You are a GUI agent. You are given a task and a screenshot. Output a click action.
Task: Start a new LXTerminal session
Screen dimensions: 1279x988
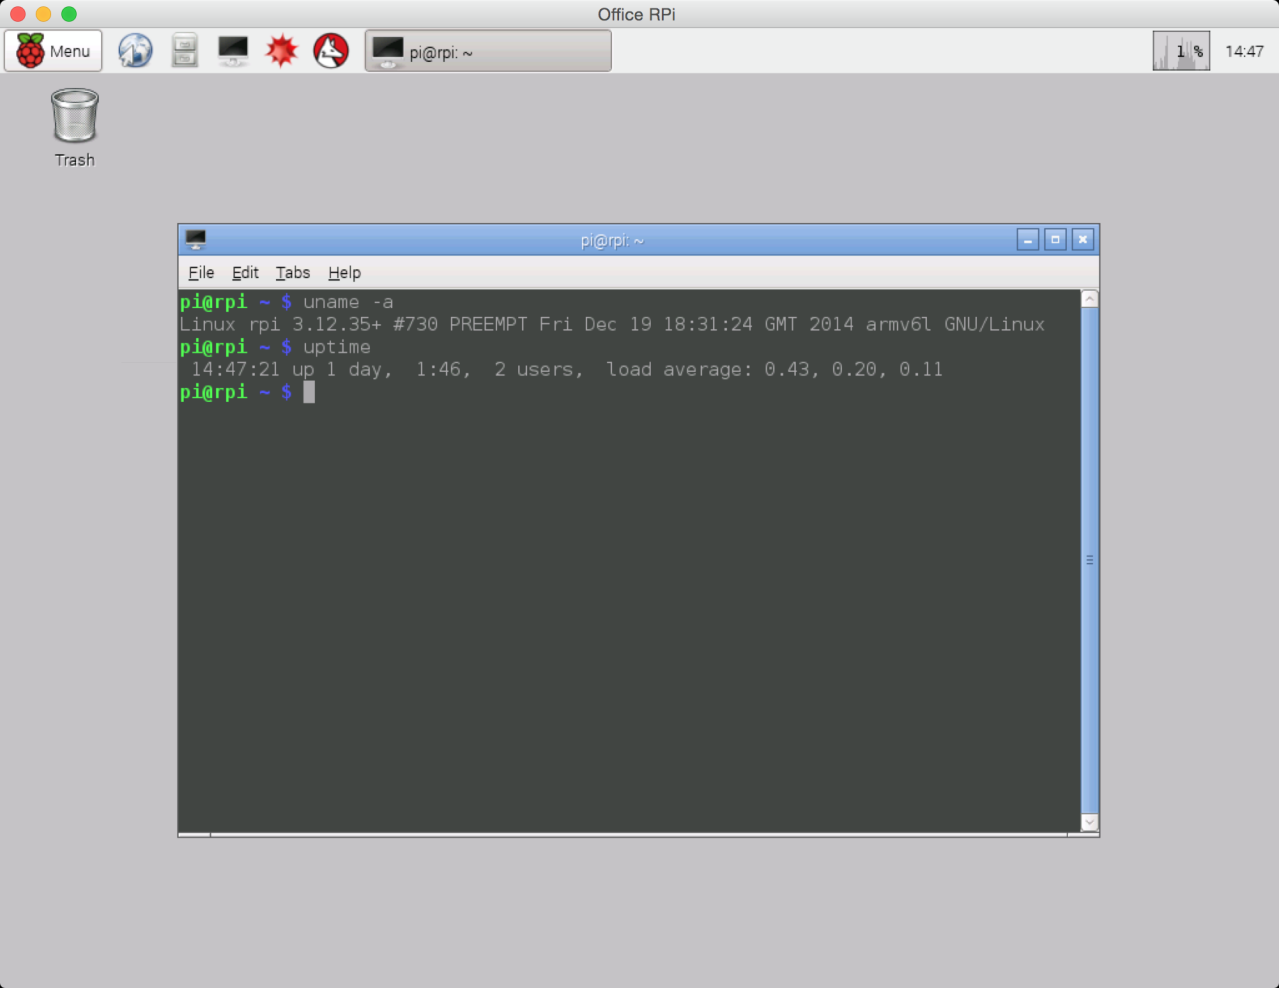tap(232, 50)
